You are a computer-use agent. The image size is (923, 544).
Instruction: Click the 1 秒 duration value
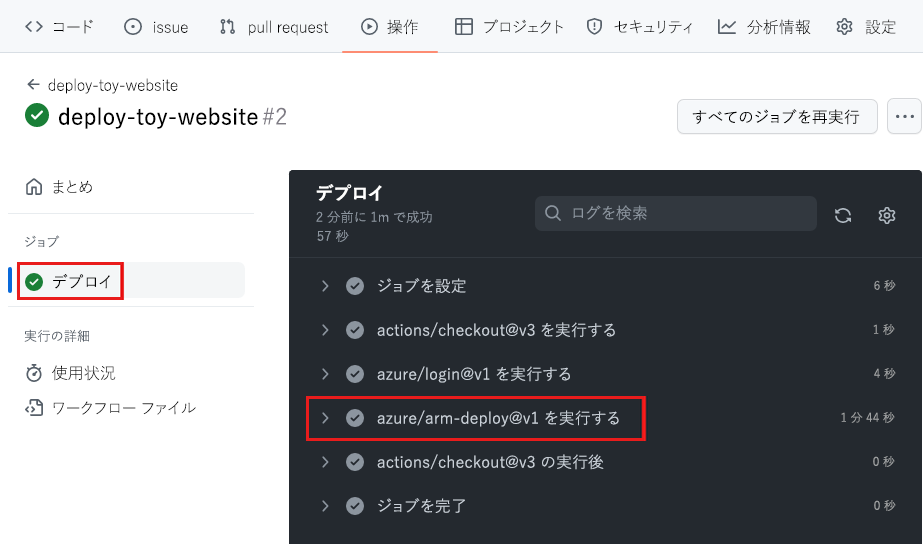tap(884, 330)
